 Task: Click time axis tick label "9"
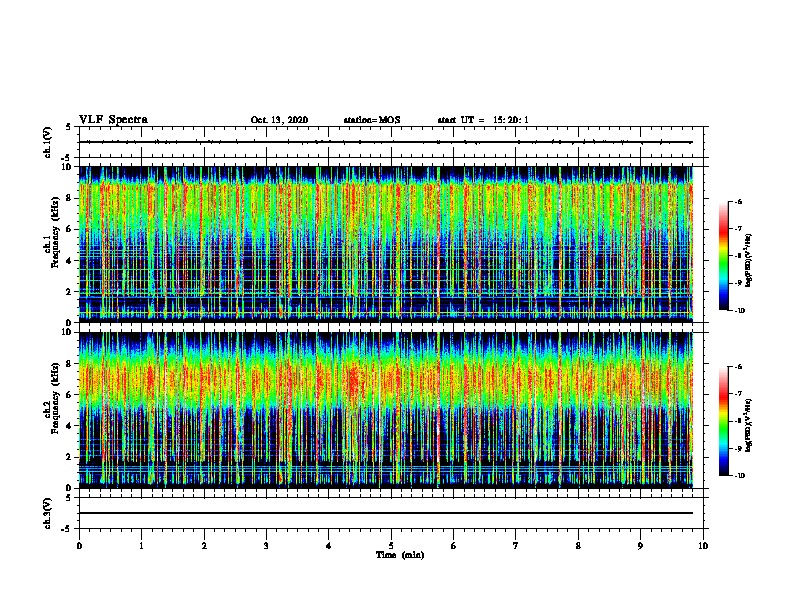click(x=640, y=546)
